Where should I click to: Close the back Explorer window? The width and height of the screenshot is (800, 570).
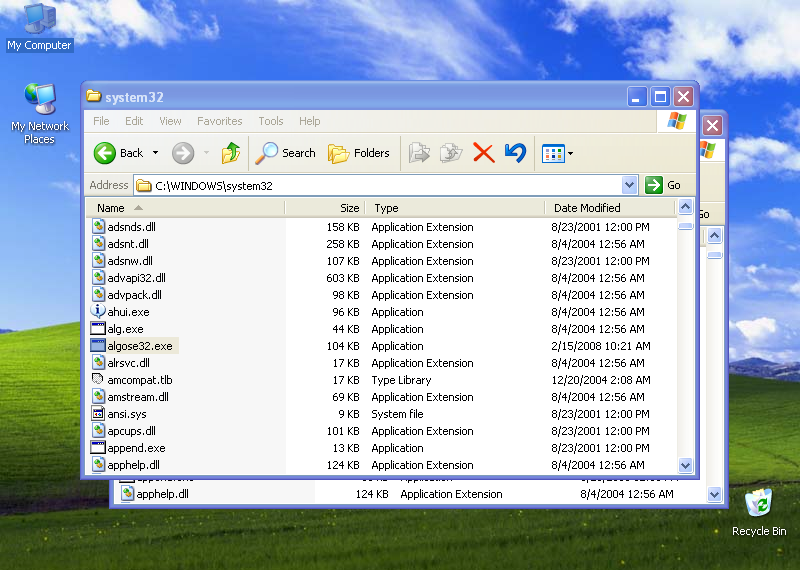coord(712,125)
